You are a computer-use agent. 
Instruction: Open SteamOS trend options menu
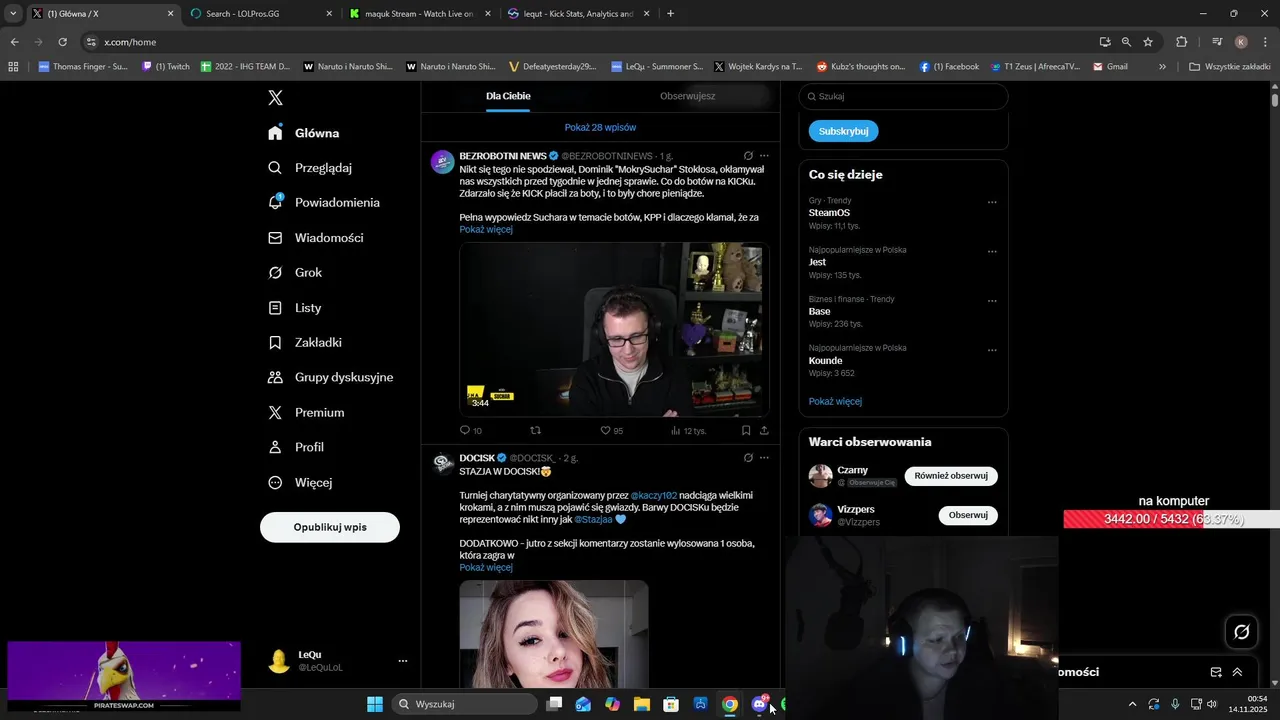tap(992, 202)
